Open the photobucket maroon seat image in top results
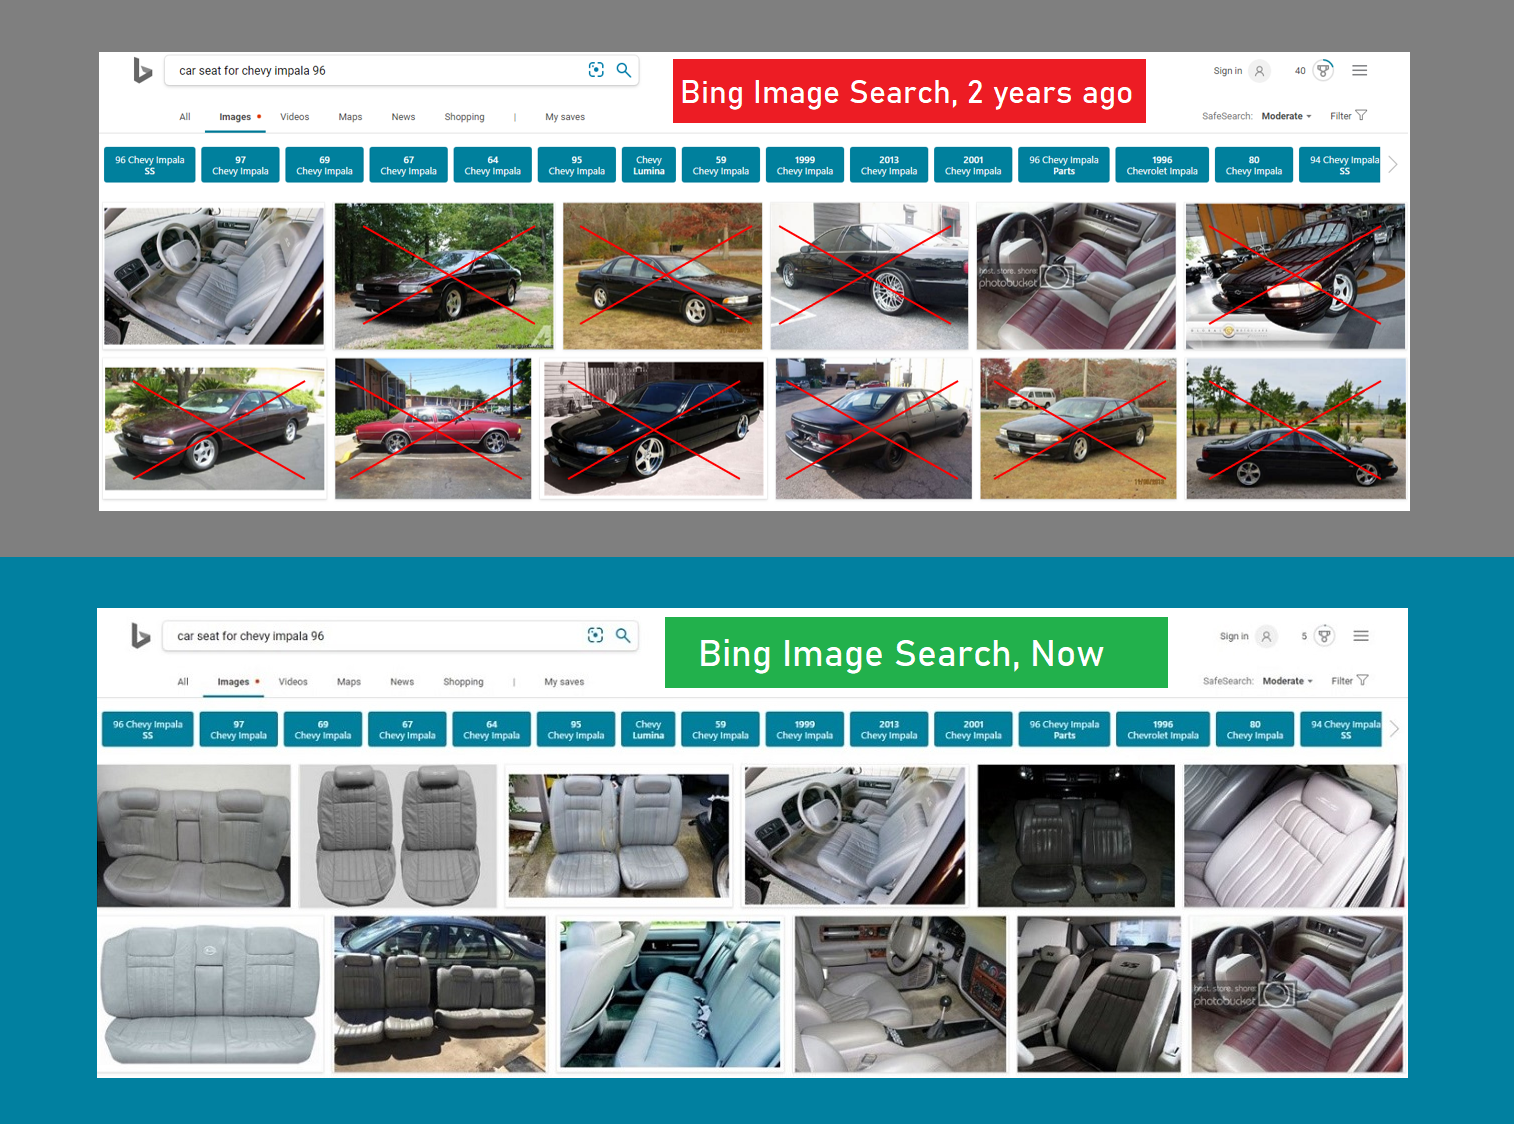 coord(1076,276)
